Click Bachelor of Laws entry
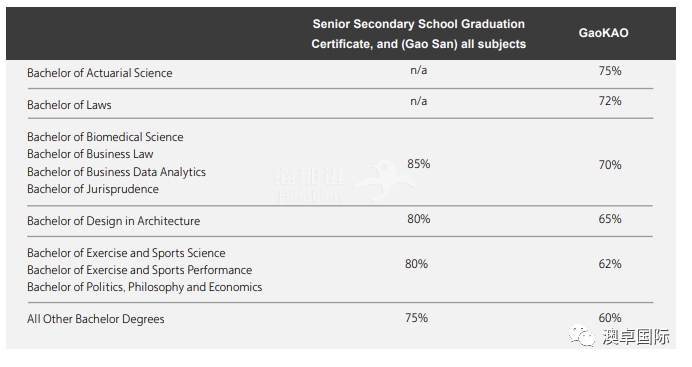This screenshot has height=367, width=692. click(69, 105)
